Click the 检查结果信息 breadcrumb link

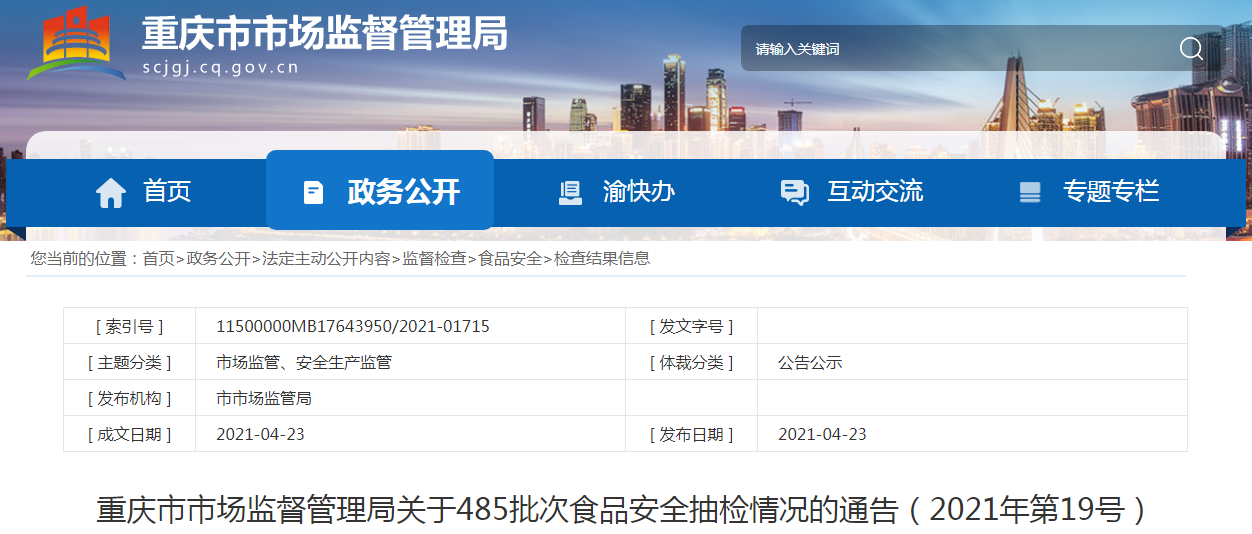tap(602, 258)
